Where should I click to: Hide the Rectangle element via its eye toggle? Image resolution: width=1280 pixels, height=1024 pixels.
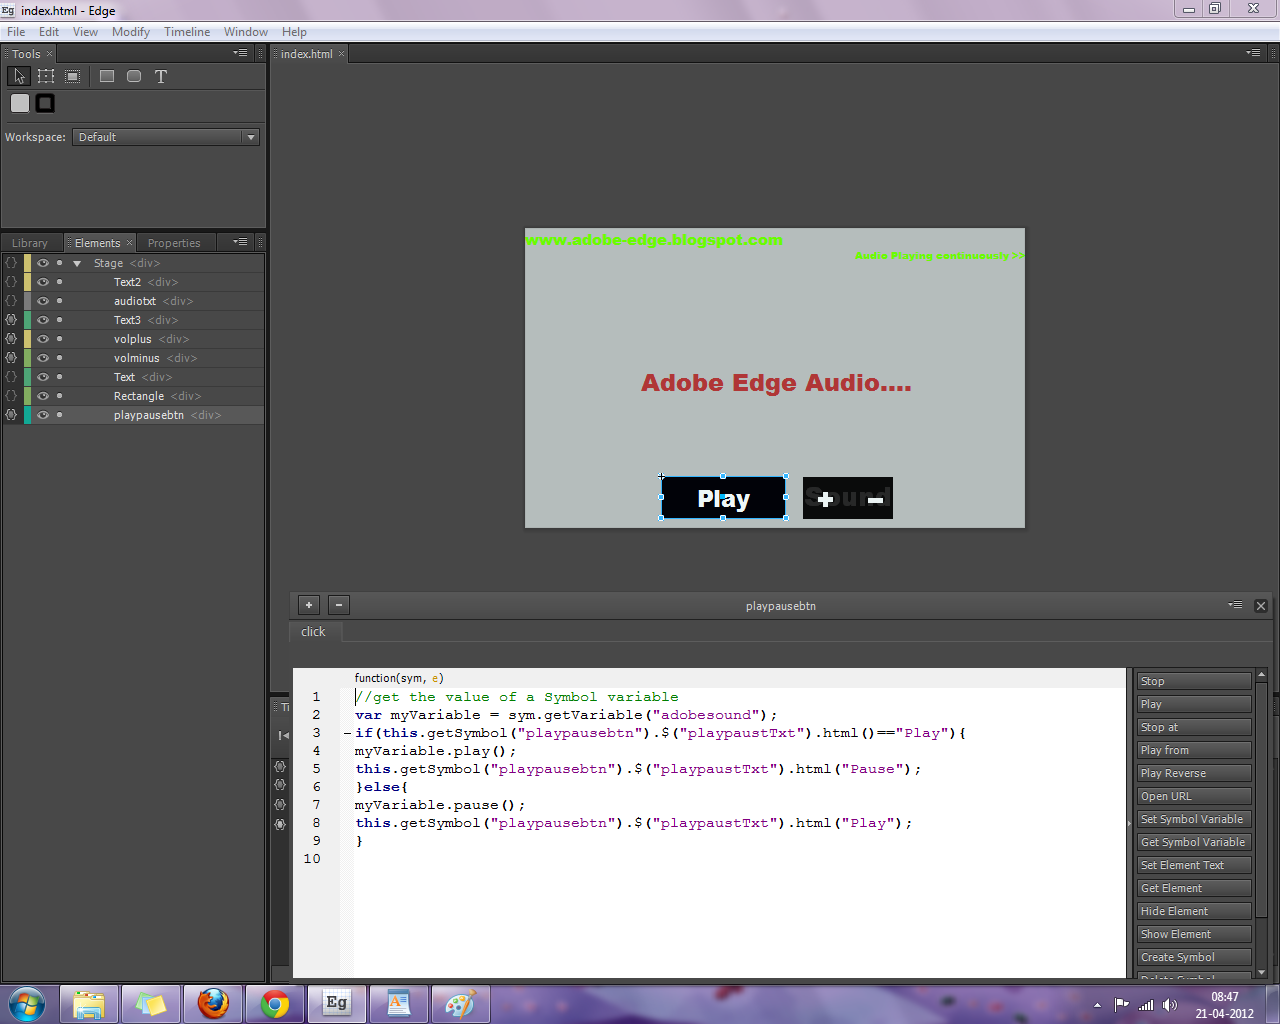42,396
